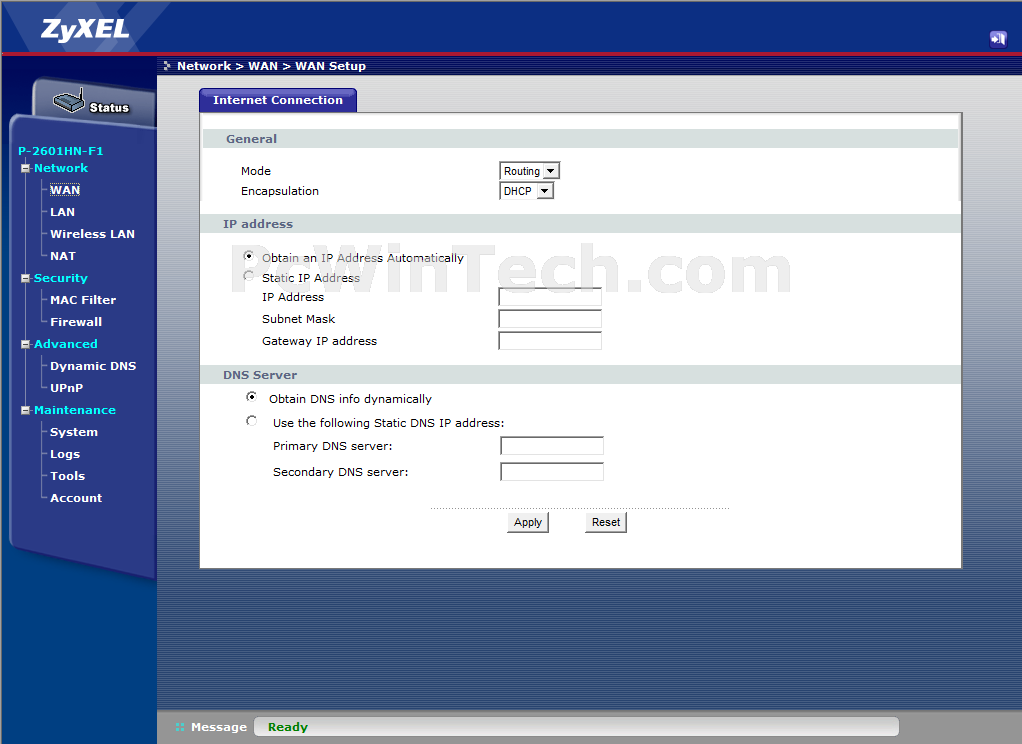Click the ZyXEL logo
This screenshot has width=1022, height=744.
[85, 29]
